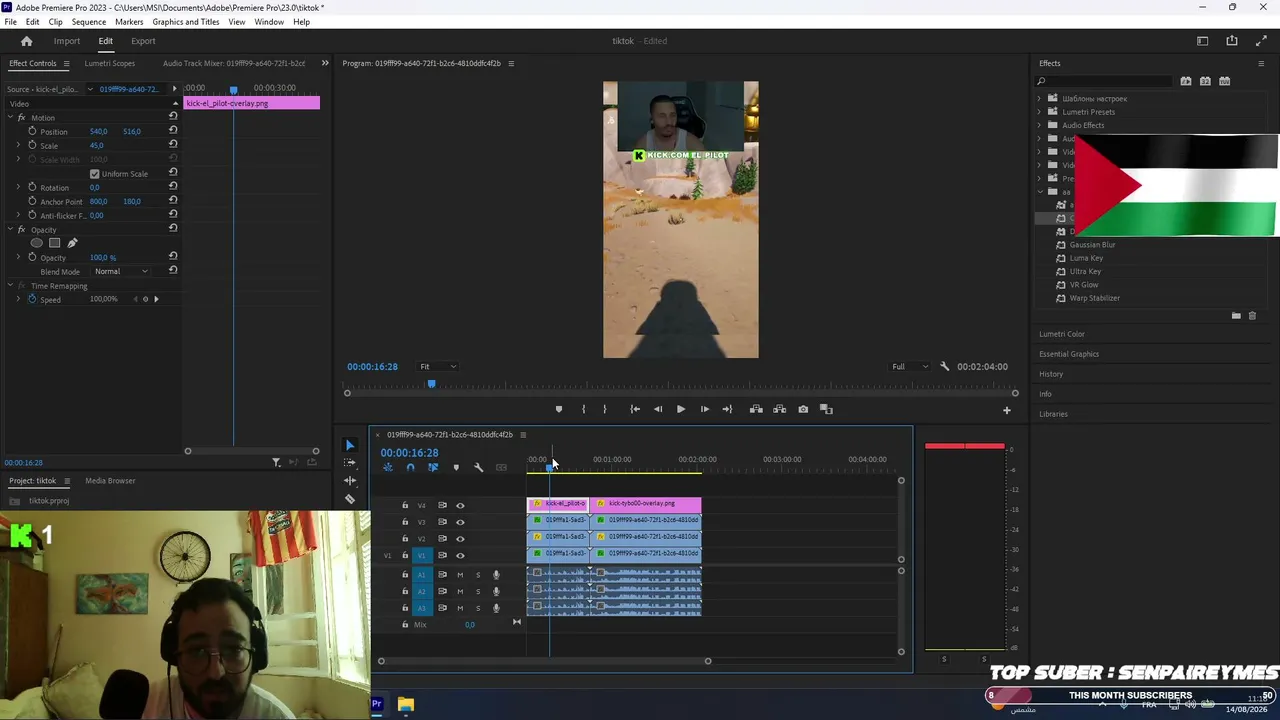Open the Comparison View button
Viewport: 1280px width, 720px height.
(x=826, y=409)
